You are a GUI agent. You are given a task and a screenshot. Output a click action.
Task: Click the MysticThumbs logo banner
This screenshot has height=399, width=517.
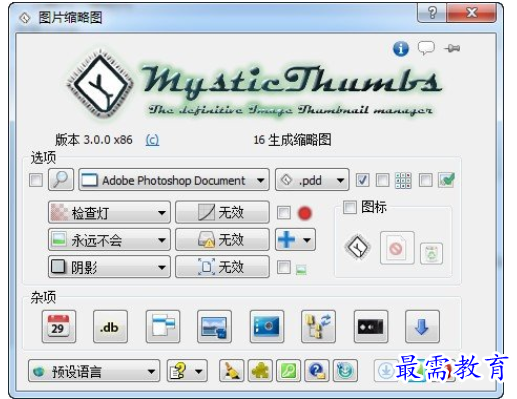pos(254,86)
